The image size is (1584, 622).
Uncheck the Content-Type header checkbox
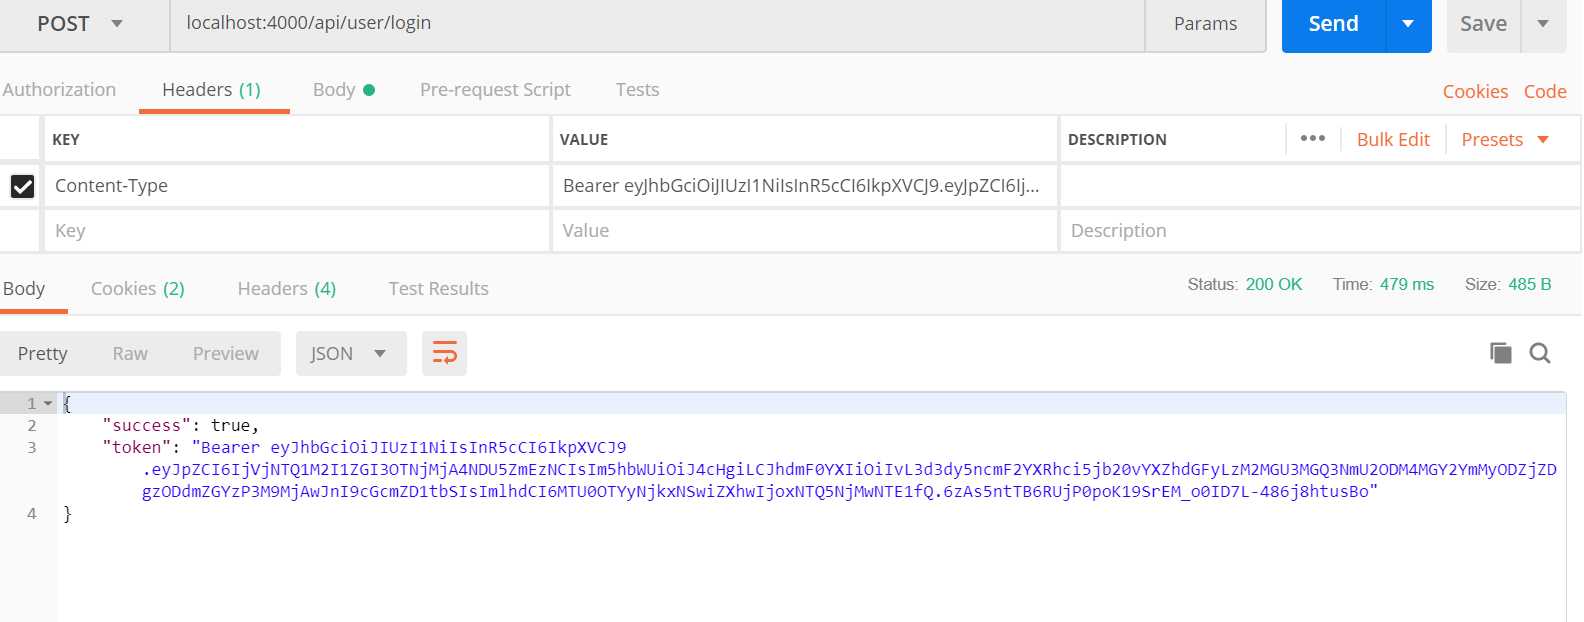click(22, 186)
